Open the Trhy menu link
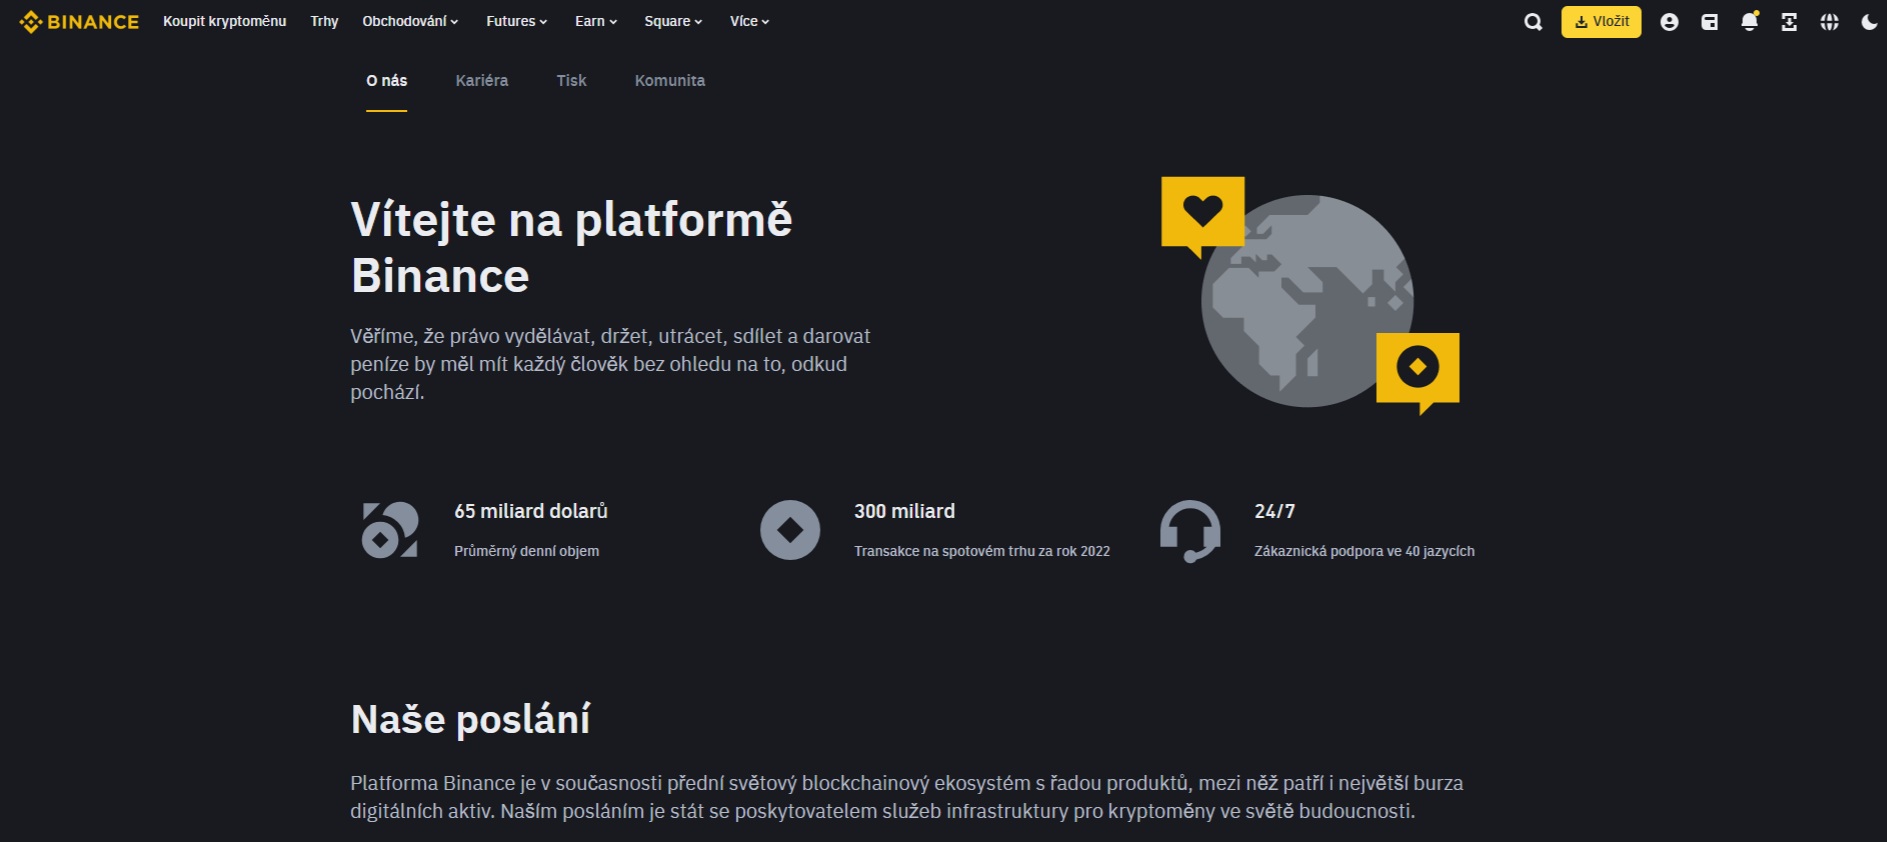Image resolution: width=1887 pixels, height=842 pixels. click(324, 21)
